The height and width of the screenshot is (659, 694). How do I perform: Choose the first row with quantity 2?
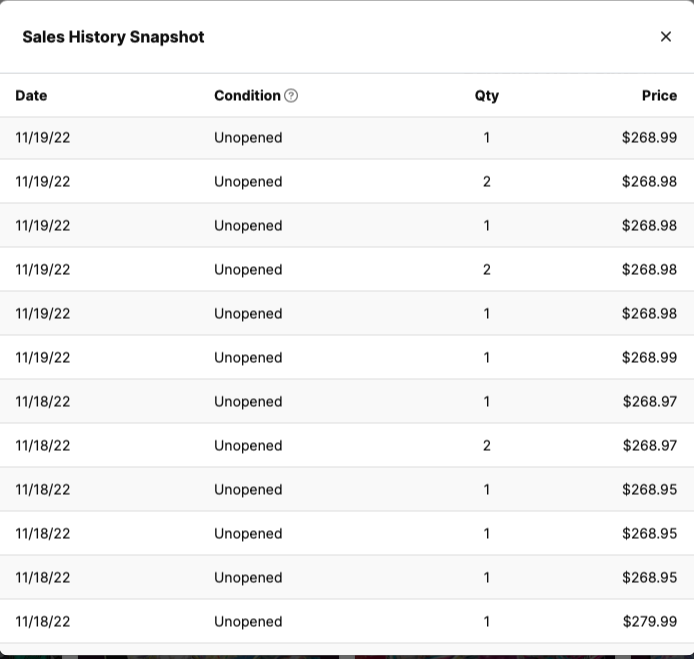click(347, 181)
